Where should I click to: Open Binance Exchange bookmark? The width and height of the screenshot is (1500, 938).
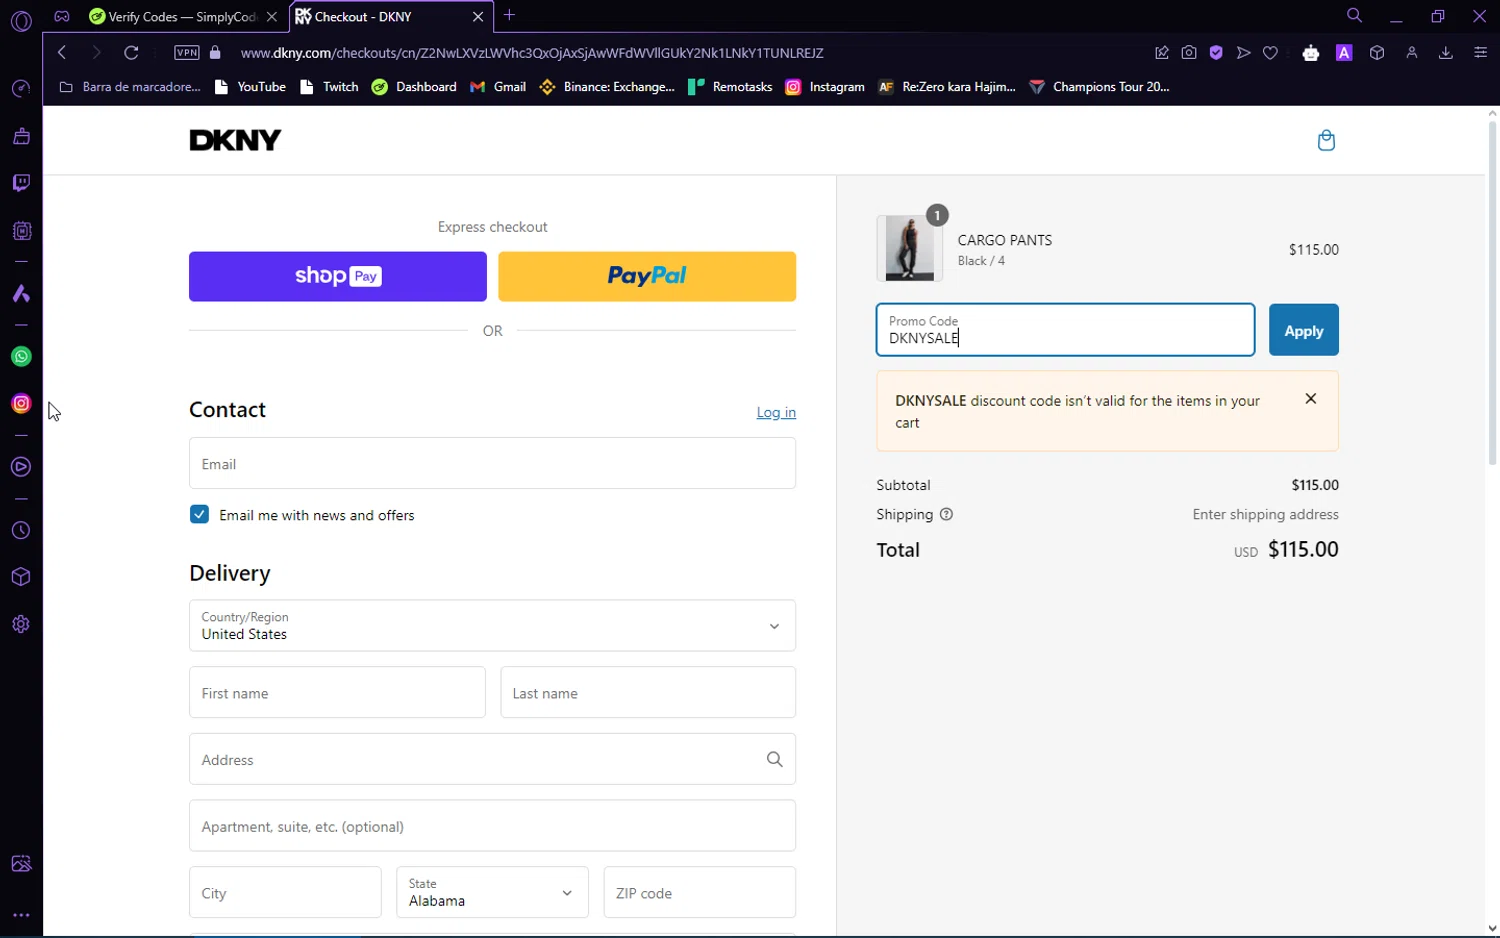[607, 87]
